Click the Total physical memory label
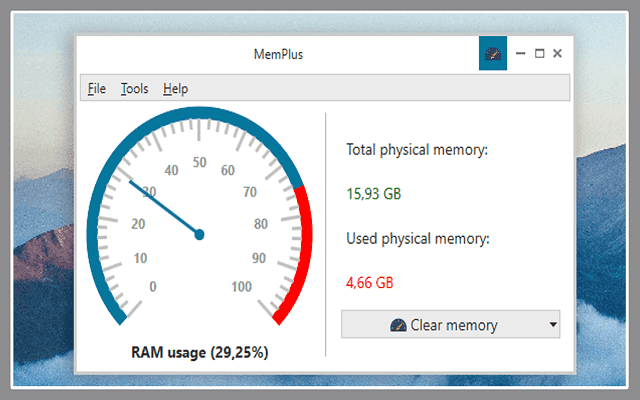The image size is (640, 400). point(416,150)
